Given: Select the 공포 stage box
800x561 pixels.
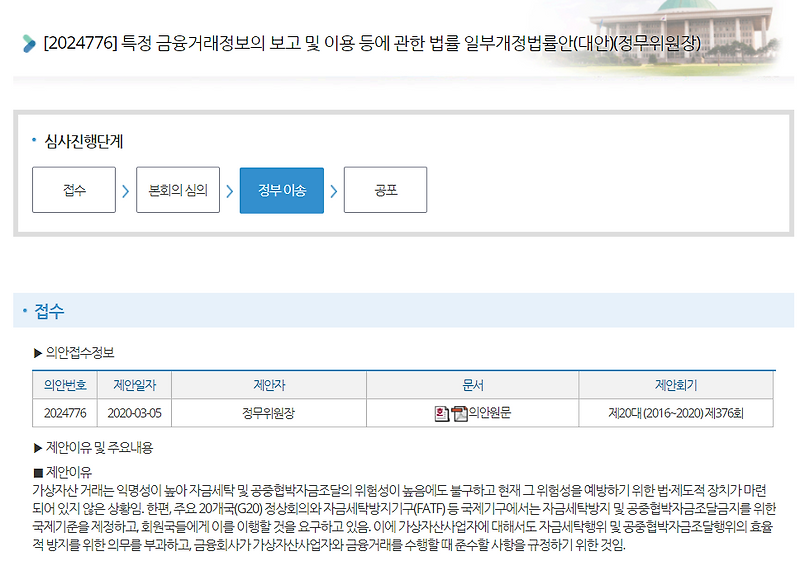Looking at the screenshot, I should [385, 190].
